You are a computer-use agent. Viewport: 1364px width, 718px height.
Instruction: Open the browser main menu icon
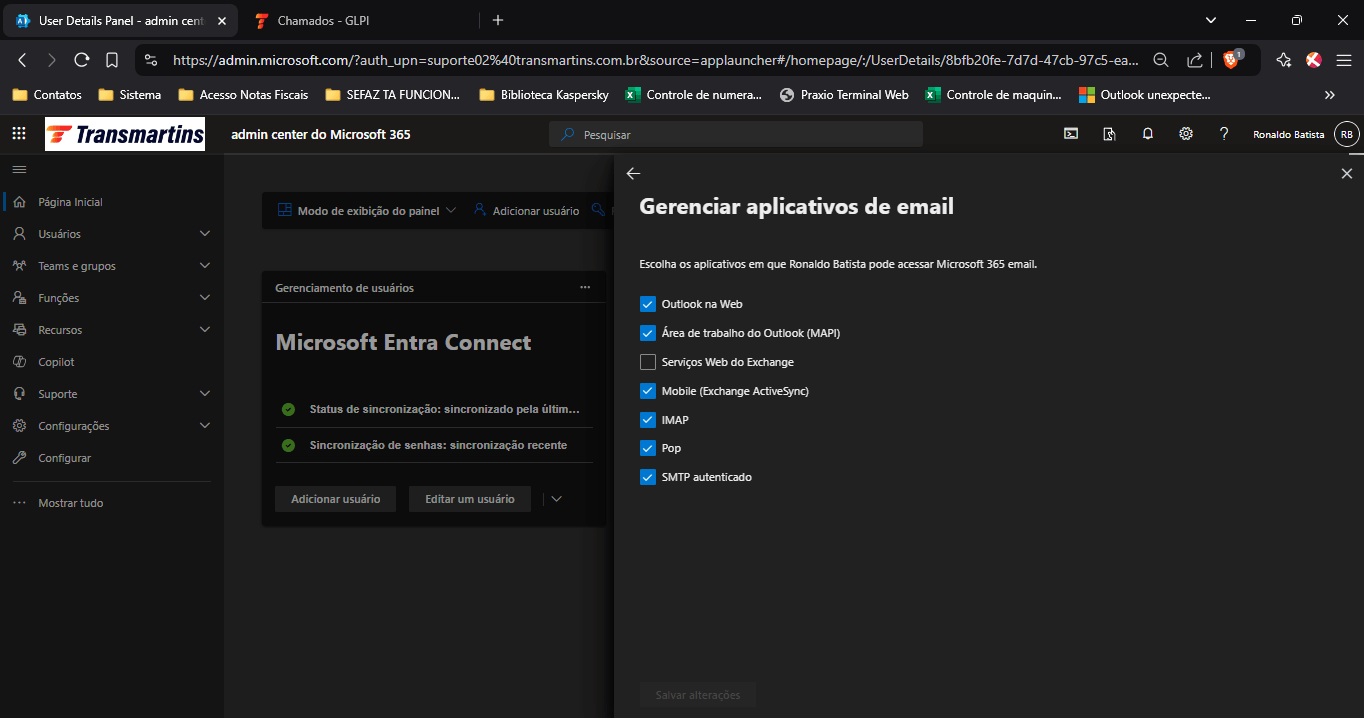(x=1343, y=60)
